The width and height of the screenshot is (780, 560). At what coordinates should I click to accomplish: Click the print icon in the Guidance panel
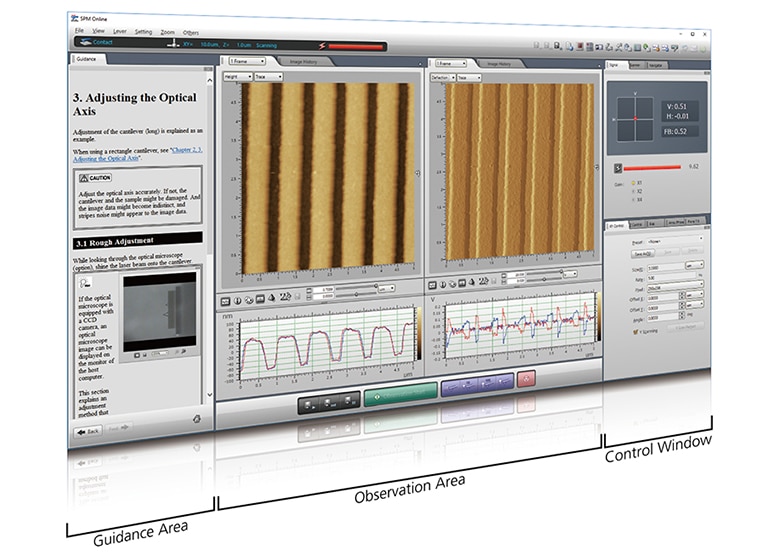point(197,418)
